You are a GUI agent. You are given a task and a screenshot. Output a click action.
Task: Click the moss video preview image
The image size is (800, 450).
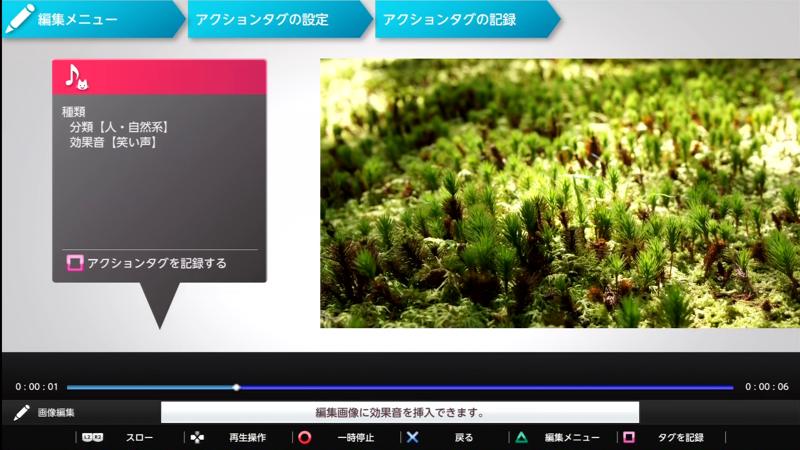(560, 193)
